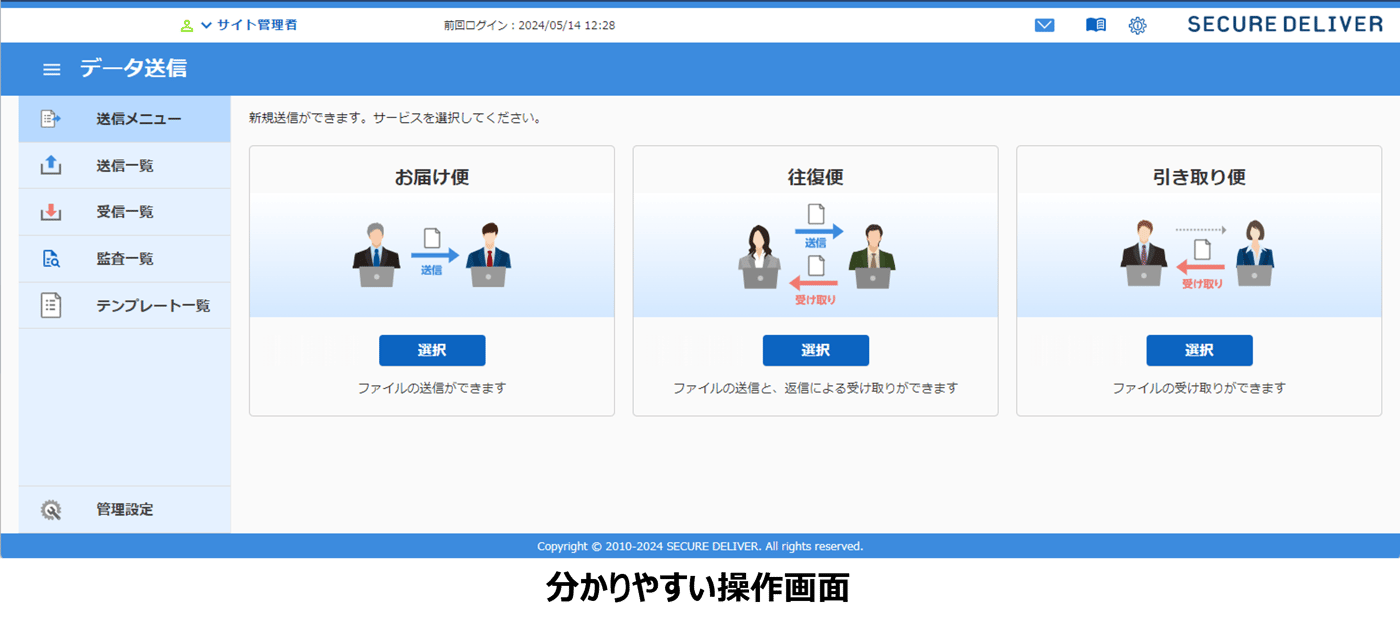Click the 送信メニュー sidebar icon
The image size is (1400, 627).
click(x=51, y=119)
